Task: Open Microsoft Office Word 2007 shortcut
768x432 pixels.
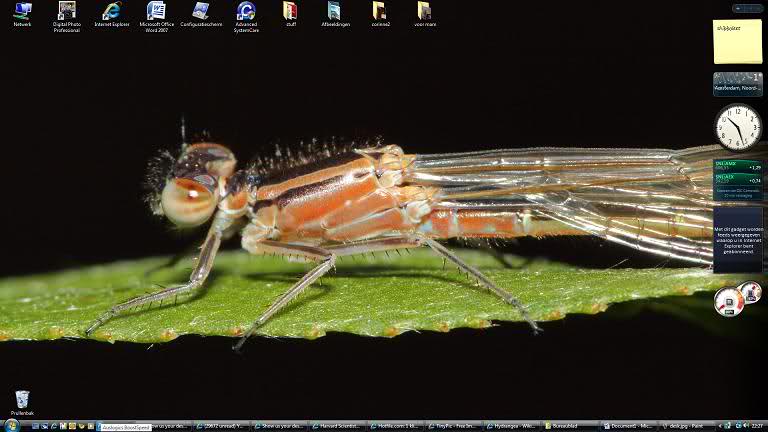Action: click(156, 17)
